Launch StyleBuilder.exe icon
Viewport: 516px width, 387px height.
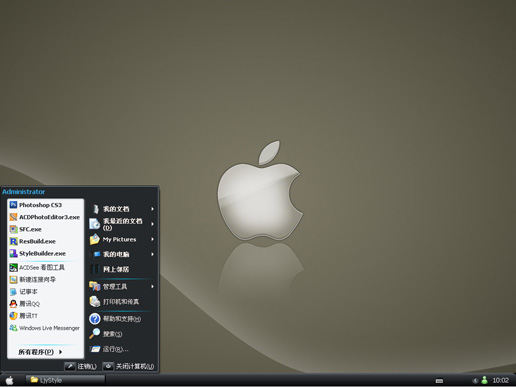point(13,253)
